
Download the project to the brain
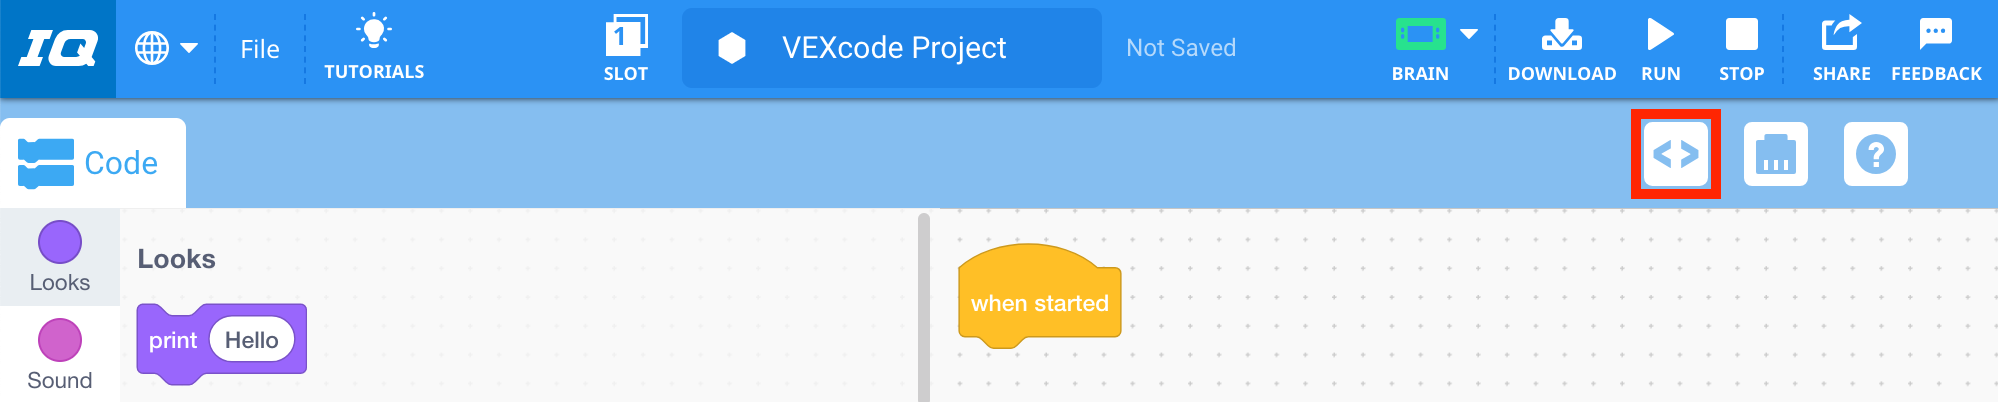(x=1561, y=47)
